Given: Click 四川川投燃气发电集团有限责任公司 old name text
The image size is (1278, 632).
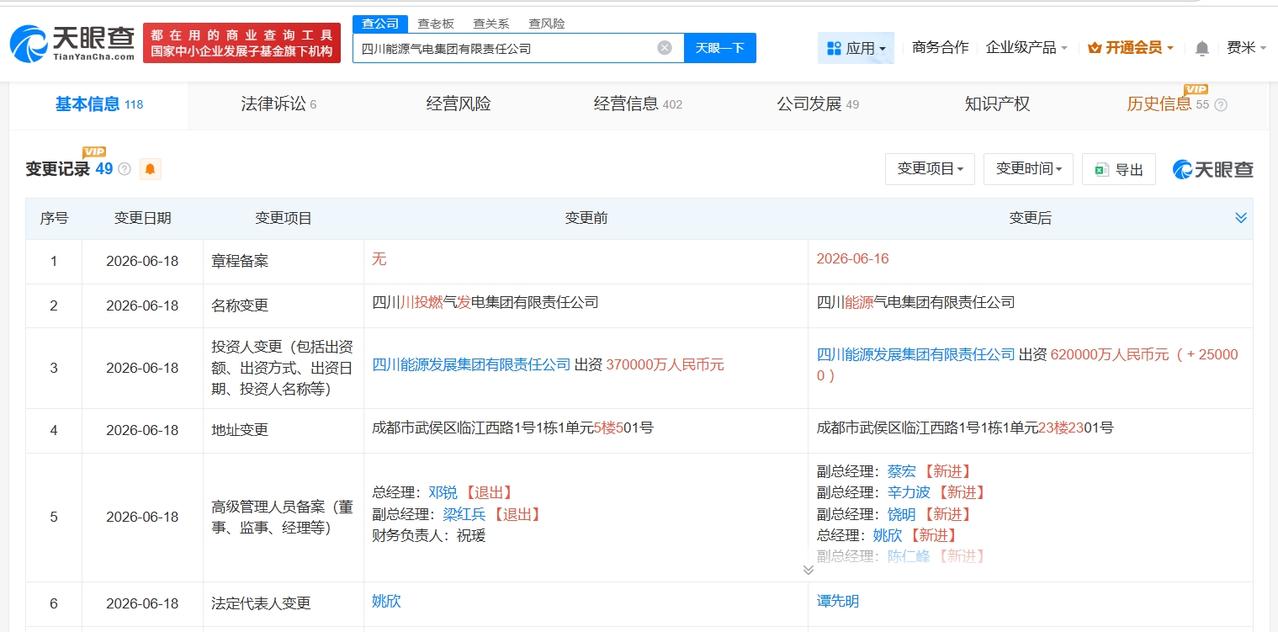Looking at the screenshot, I should [x=485, y=302].
